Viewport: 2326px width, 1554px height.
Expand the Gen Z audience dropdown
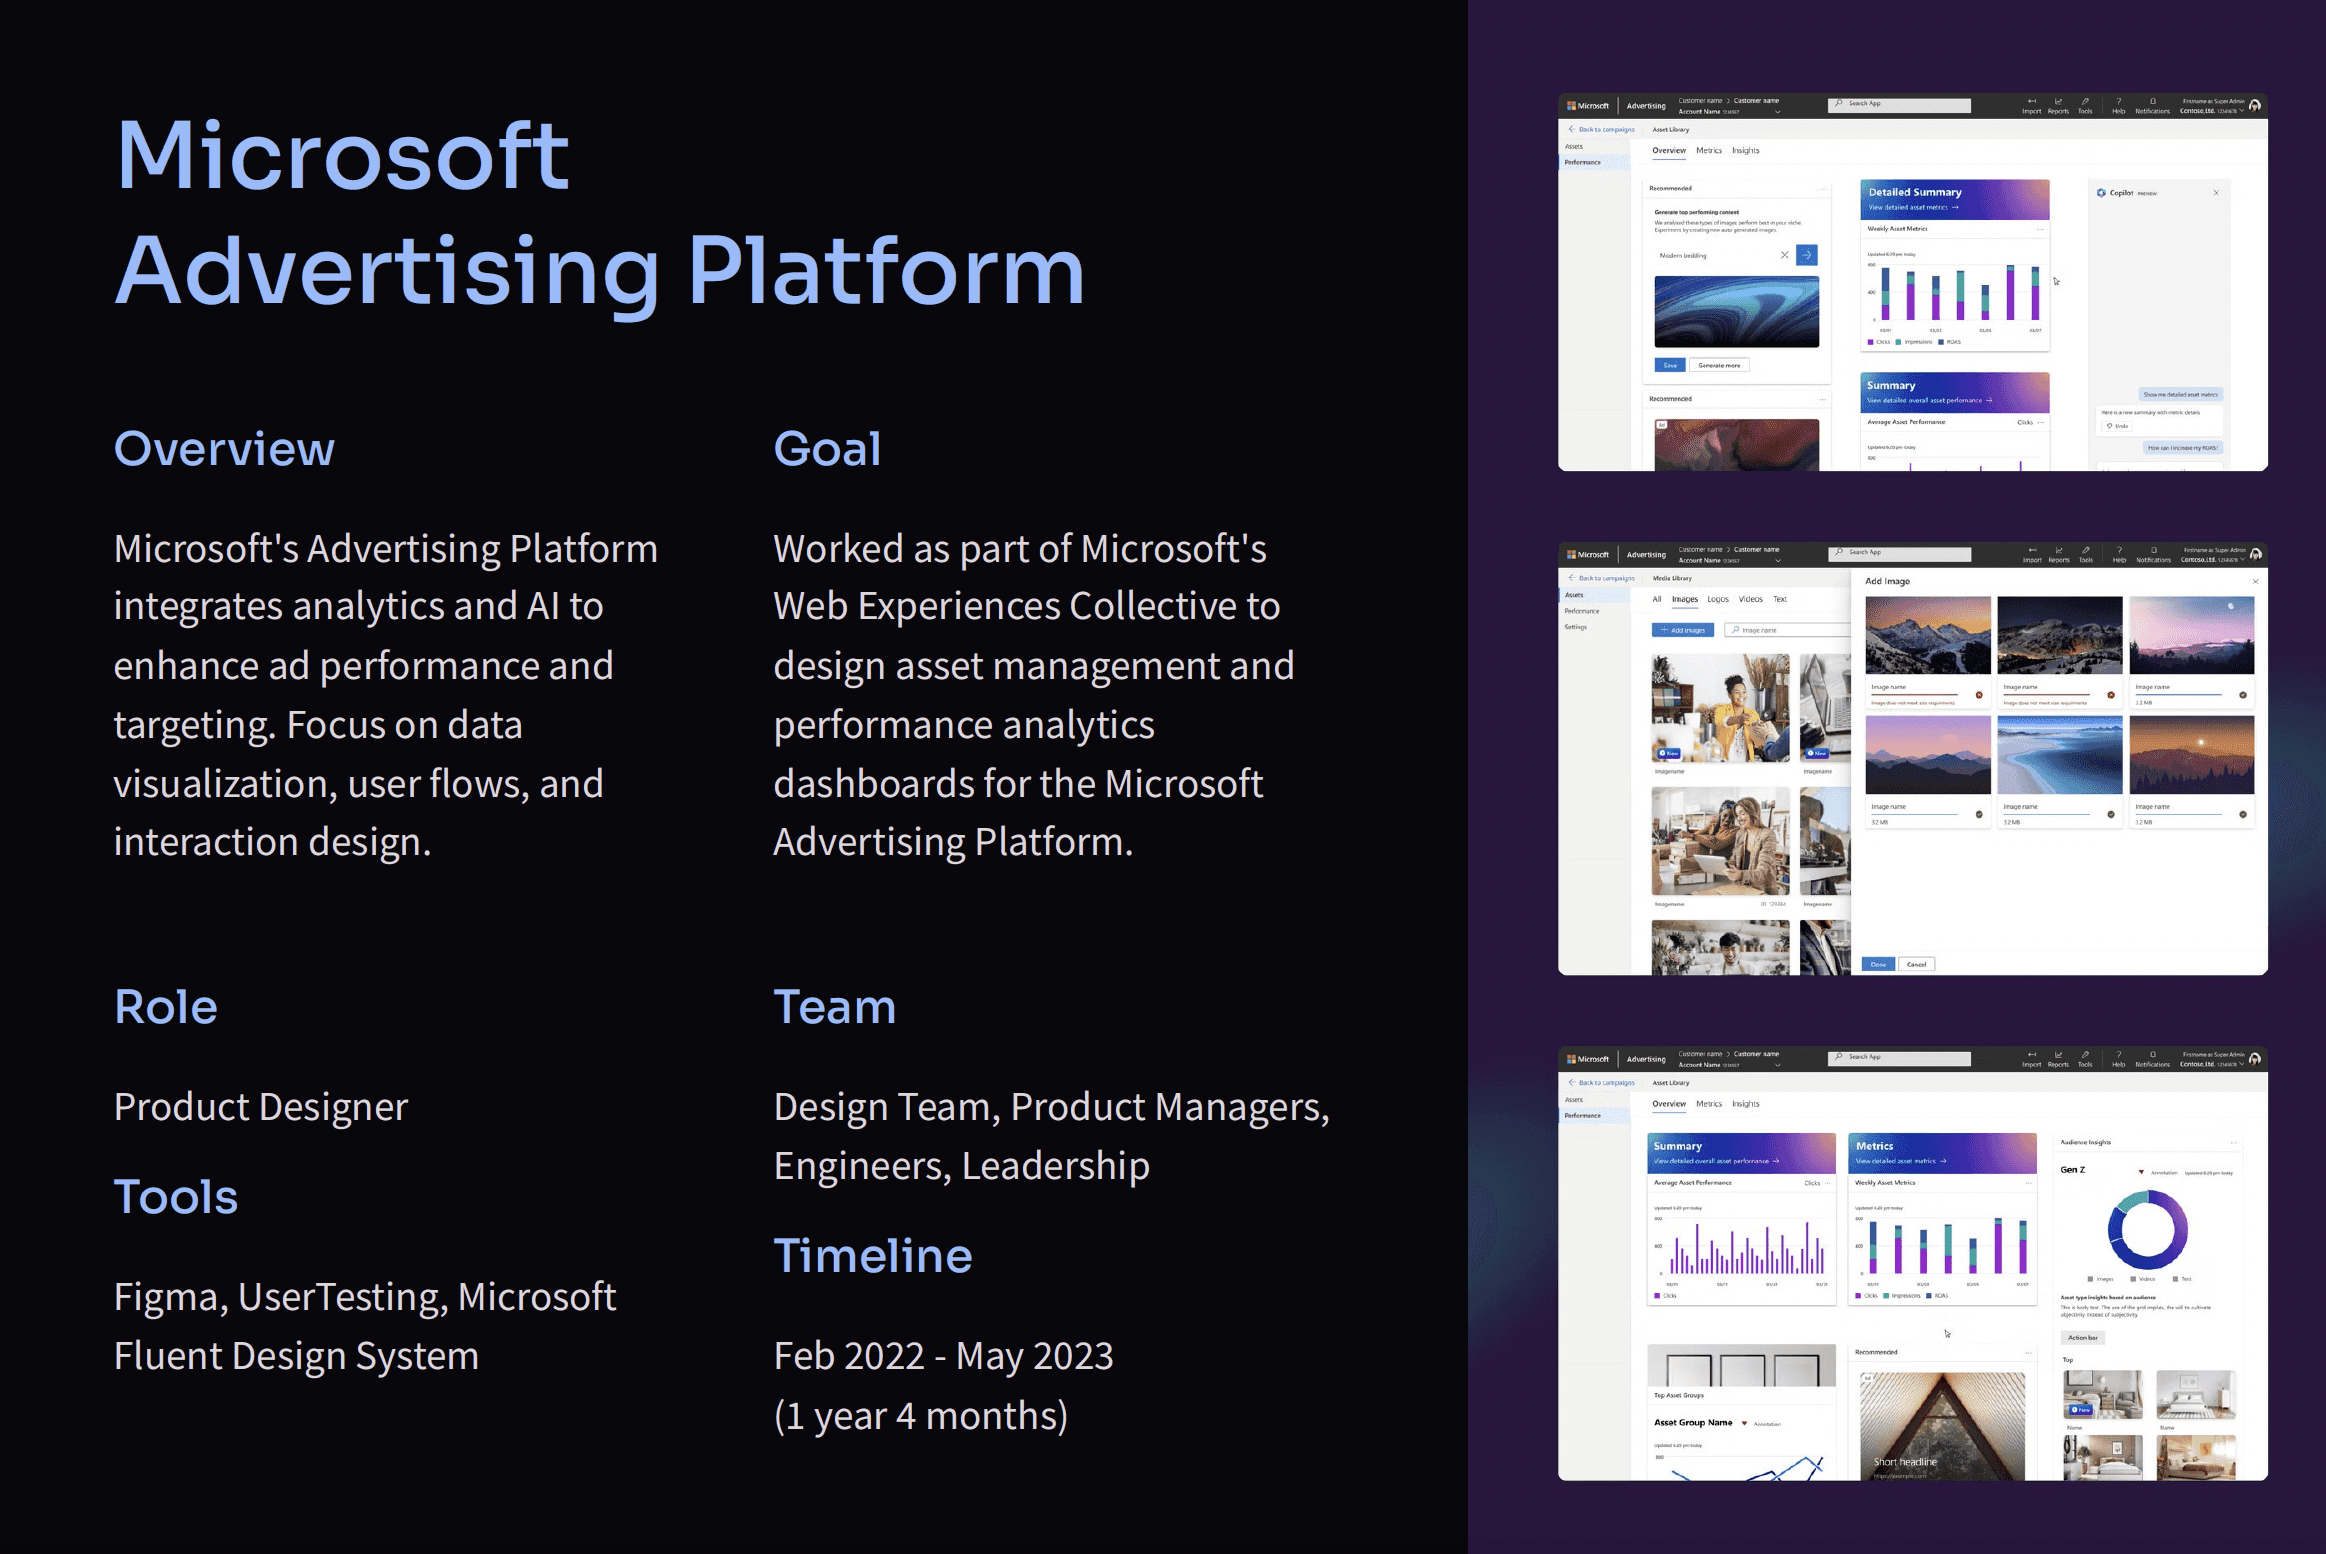2141,1171
